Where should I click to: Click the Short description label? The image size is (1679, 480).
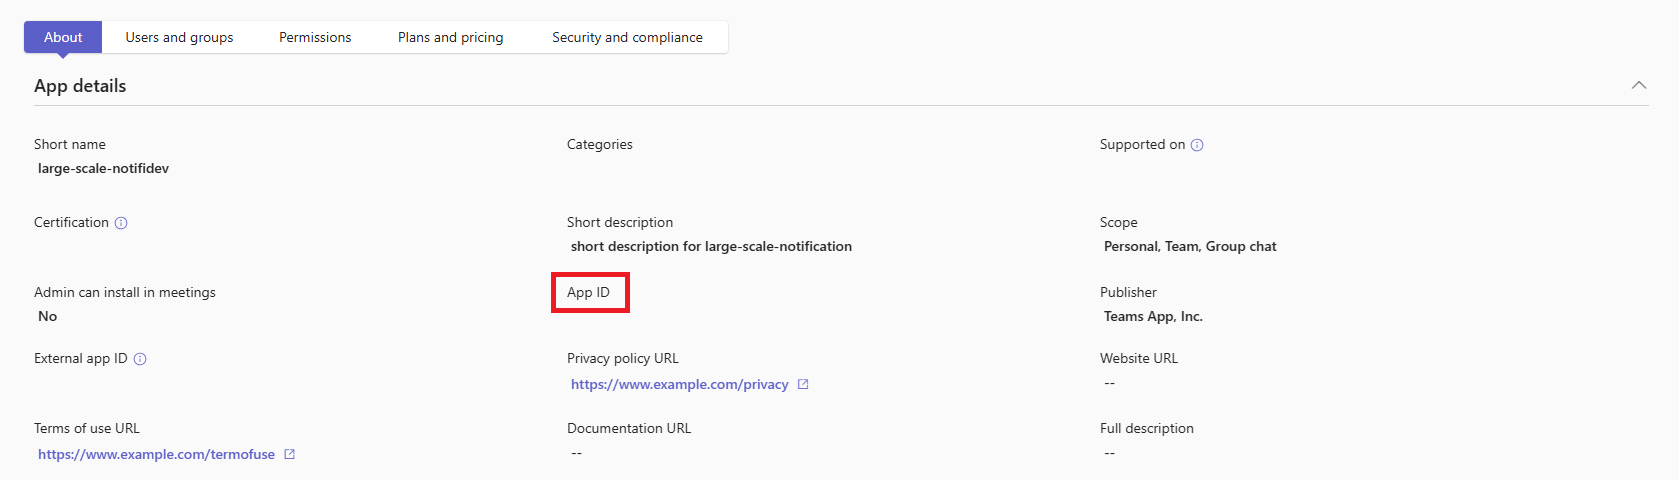(x=620, y=222)
